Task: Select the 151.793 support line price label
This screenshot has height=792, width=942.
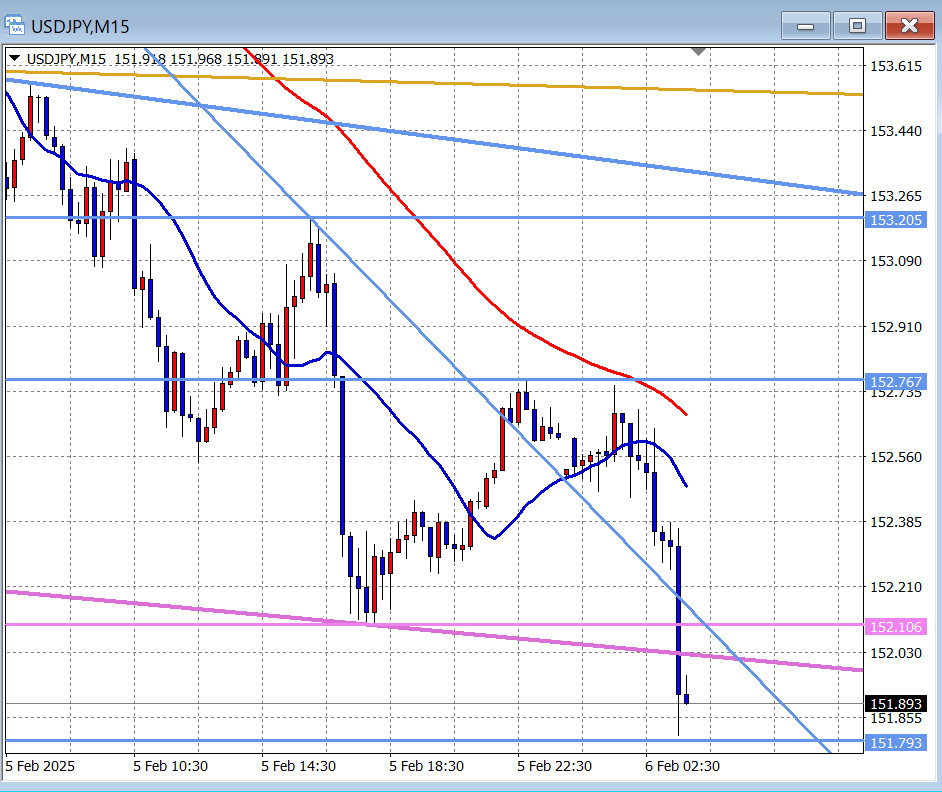Action: 896,743
